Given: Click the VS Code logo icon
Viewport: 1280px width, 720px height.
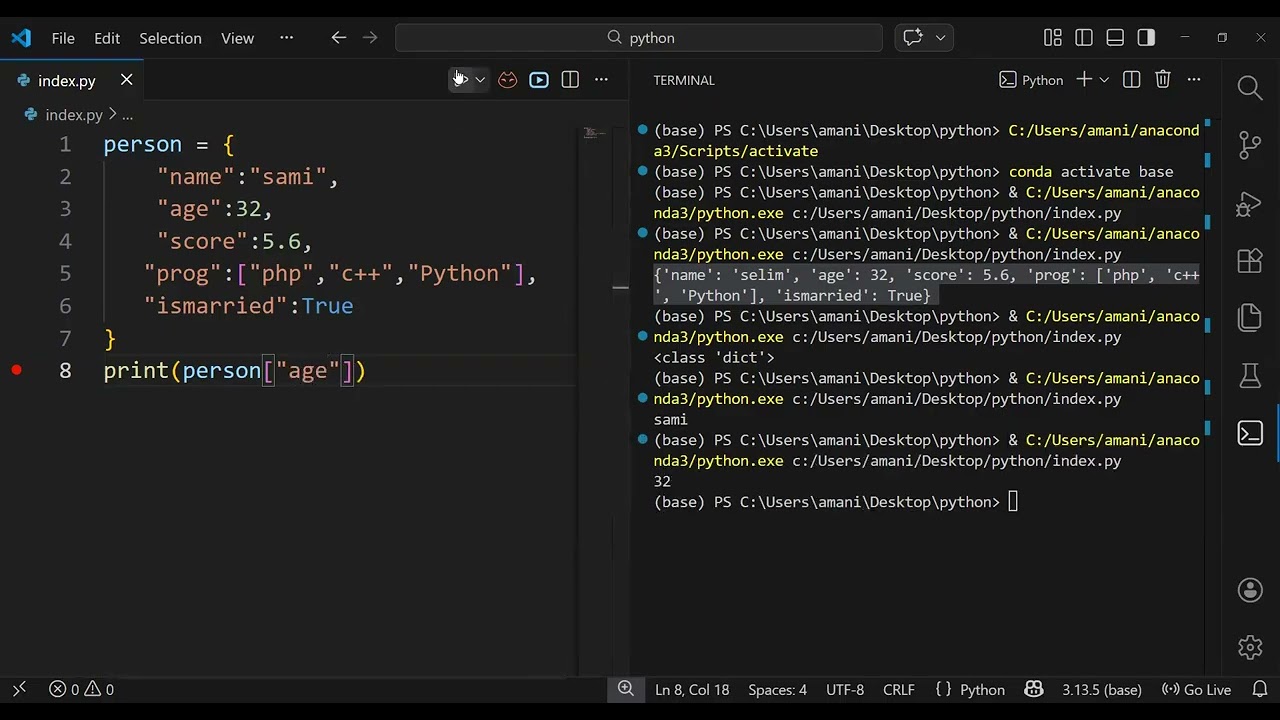Looking at the screenshot, I should click(21, 38).
